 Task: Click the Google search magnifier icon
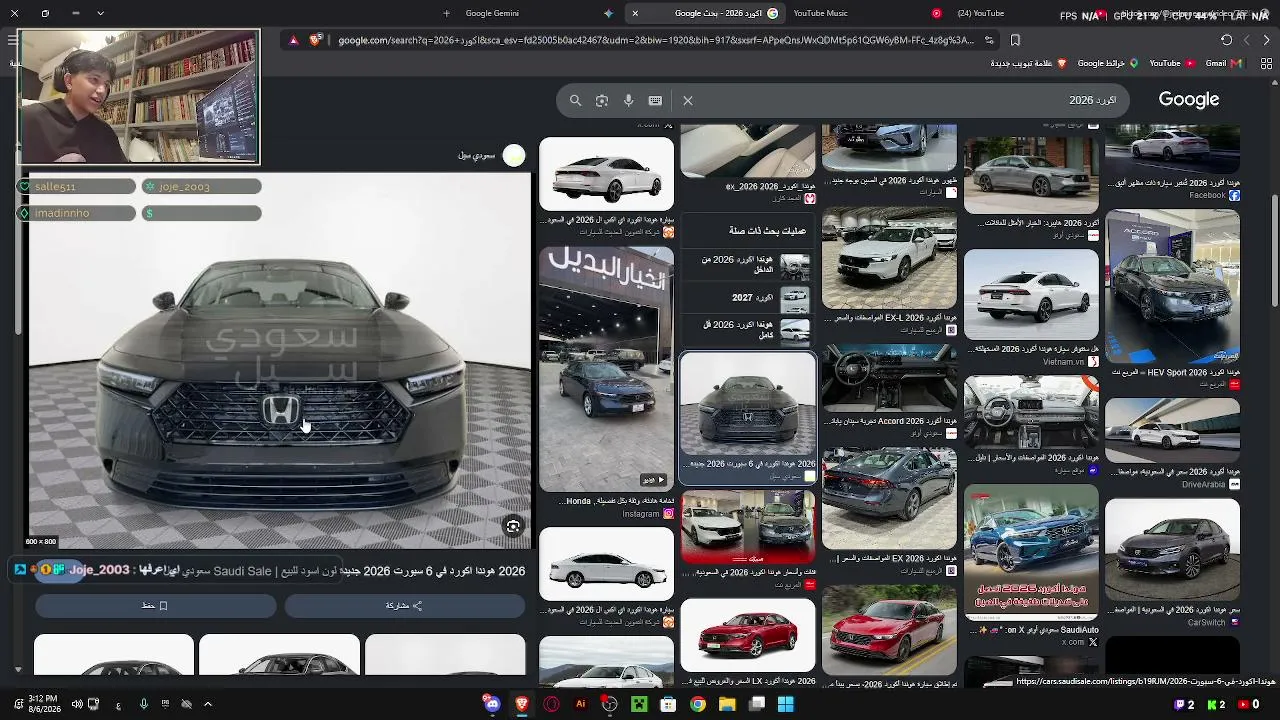tap(575, 100)
